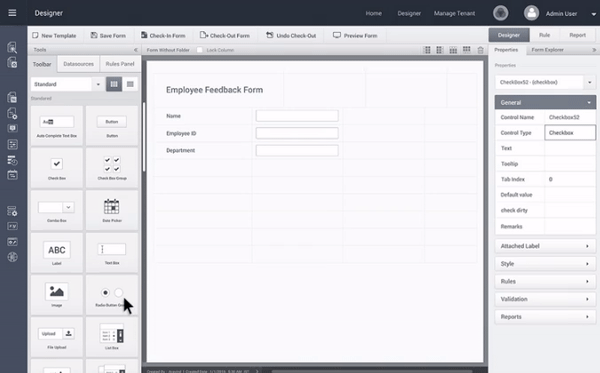Click the Name text field on the form
This screenshot has width=600, height=373.
297,116
